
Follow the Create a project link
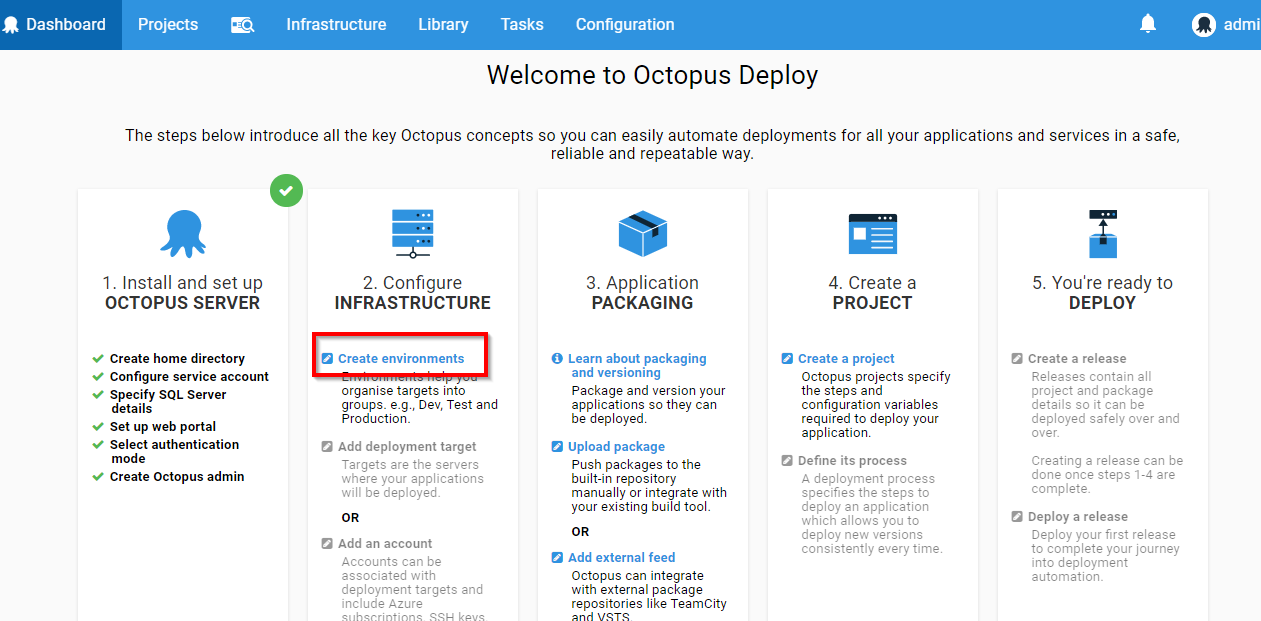click(846, 358)
